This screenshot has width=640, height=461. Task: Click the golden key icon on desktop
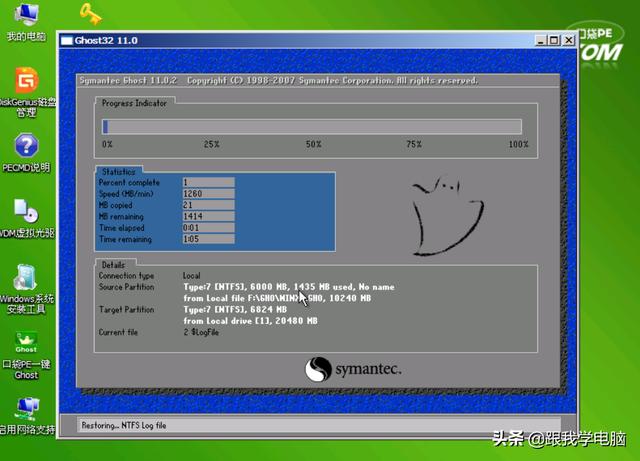90,13
